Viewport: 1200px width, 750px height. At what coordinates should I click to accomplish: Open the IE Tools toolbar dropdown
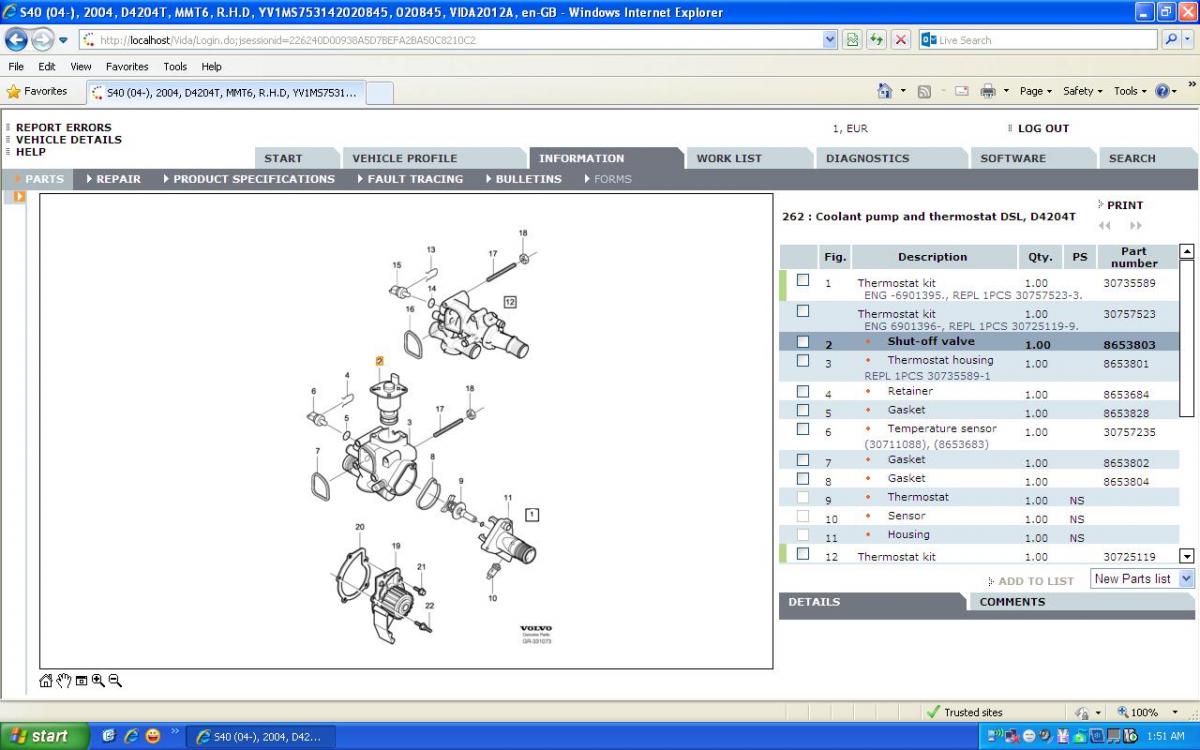click(x=1131, y=91)
